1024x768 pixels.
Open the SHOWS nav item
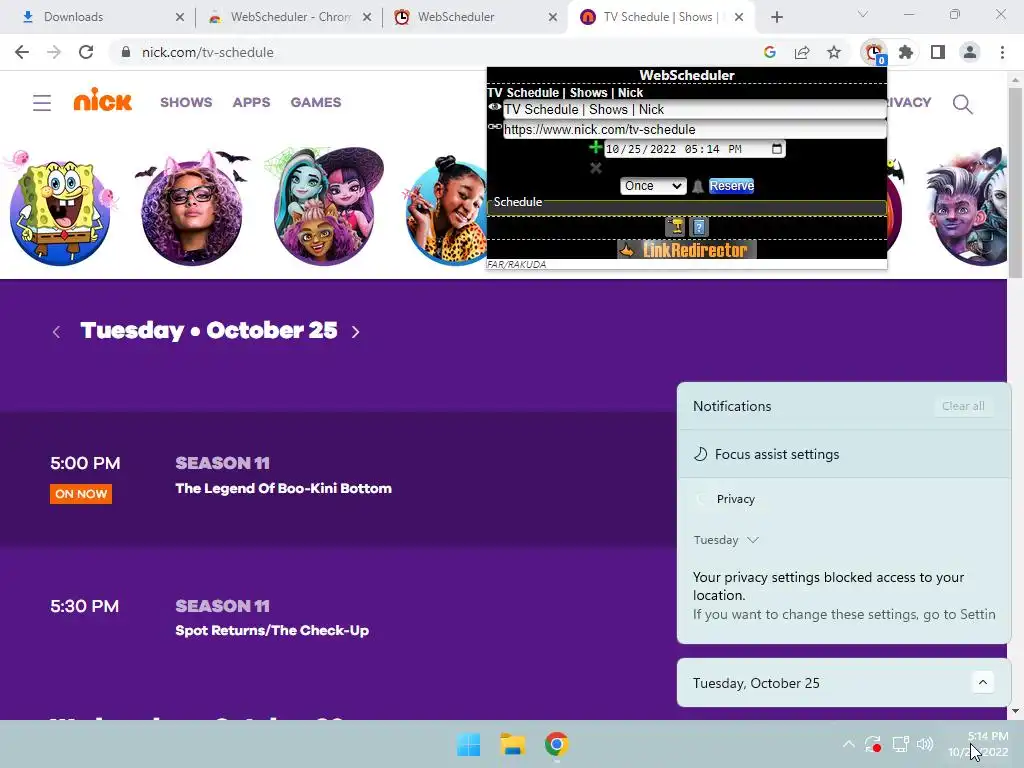pyautogui.click(x=186, y=103)
